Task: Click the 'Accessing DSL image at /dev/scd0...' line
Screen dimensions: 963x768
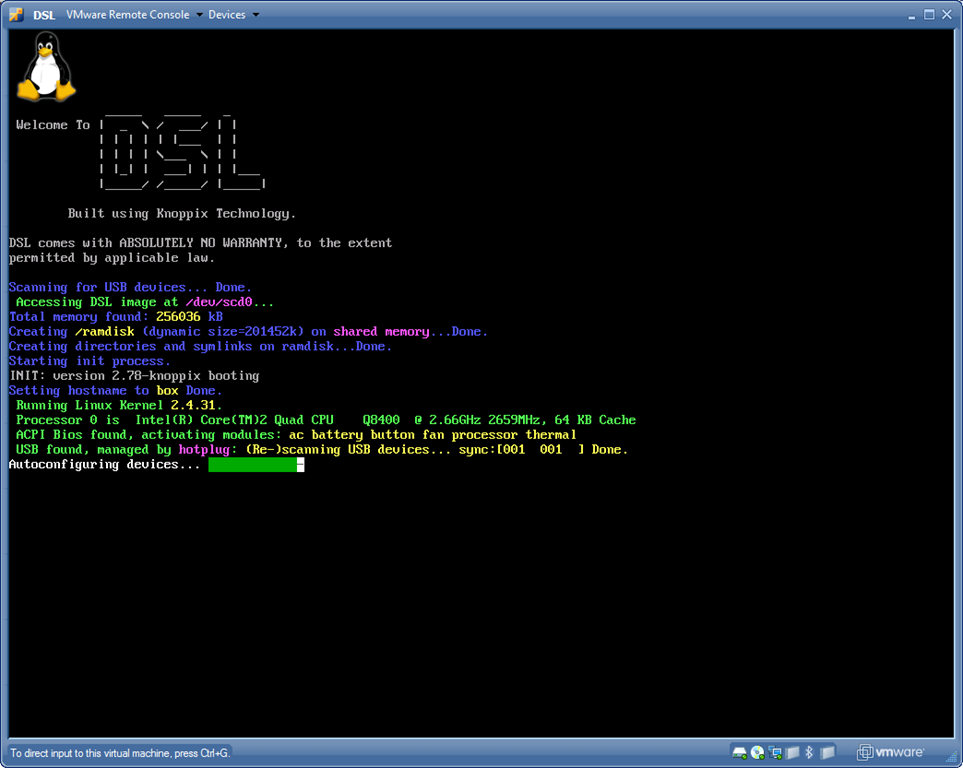Action: (144, 302)
